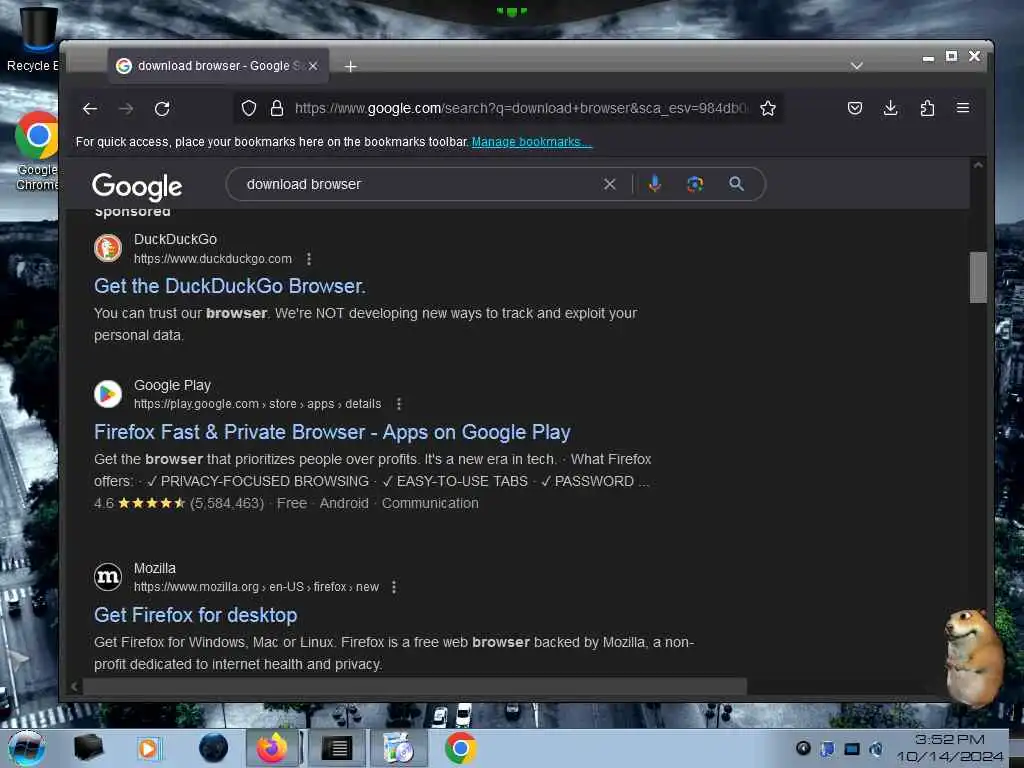Click the DuckDuckGo site name
Screen dimensions: 1024x768
point(176,240)
